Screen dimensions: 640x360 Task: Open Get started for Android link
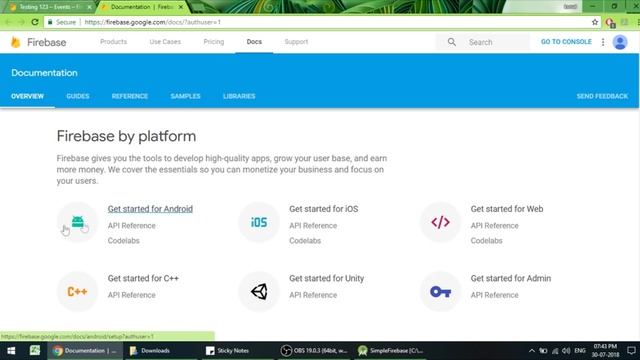tap(150, 209)
